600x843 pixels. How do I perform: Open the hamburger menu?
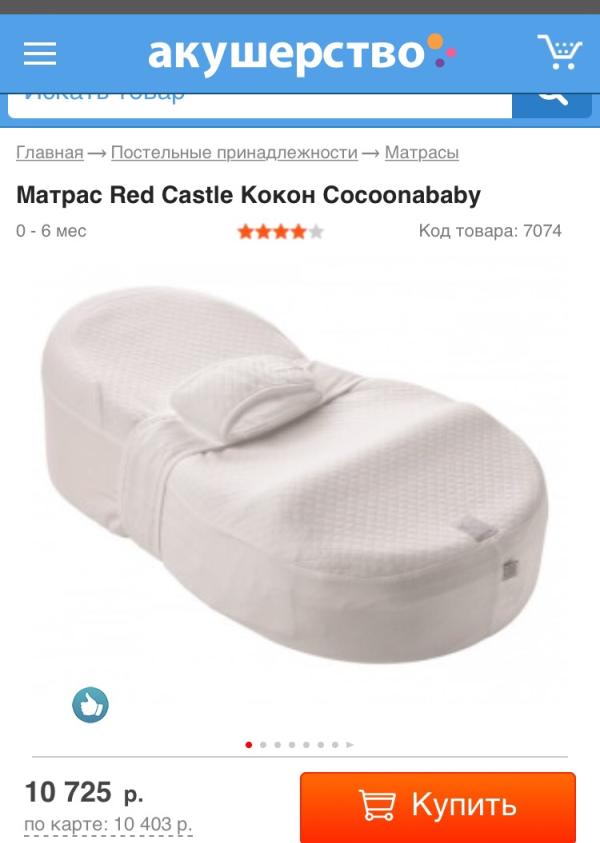tap(40, 53)
